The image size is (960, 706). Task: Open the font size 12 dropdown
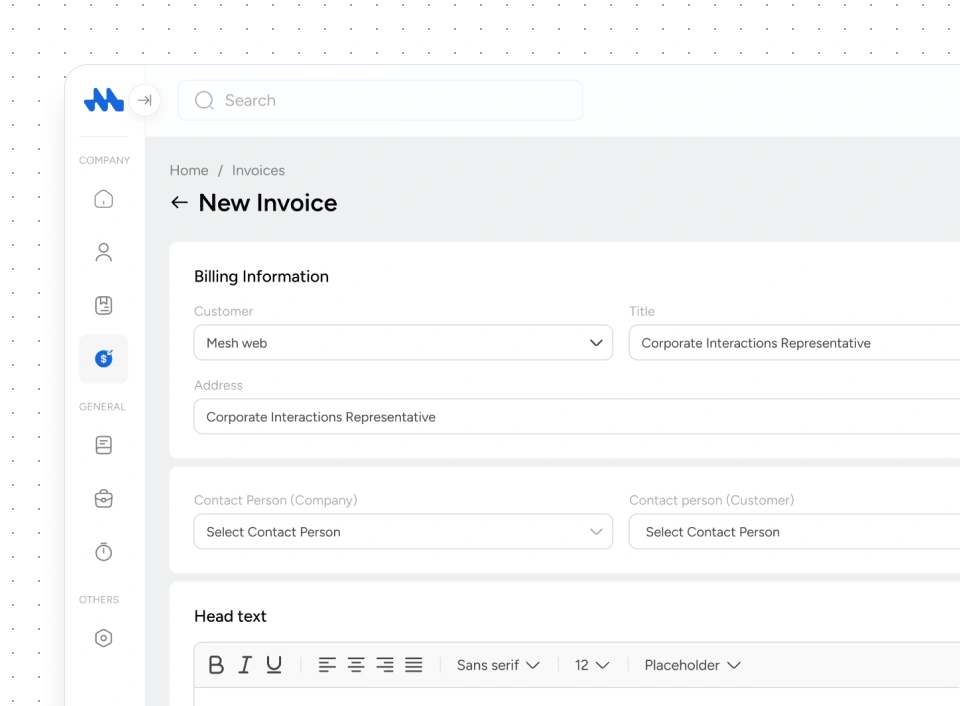pyautogui.click(x=591, y=665)
